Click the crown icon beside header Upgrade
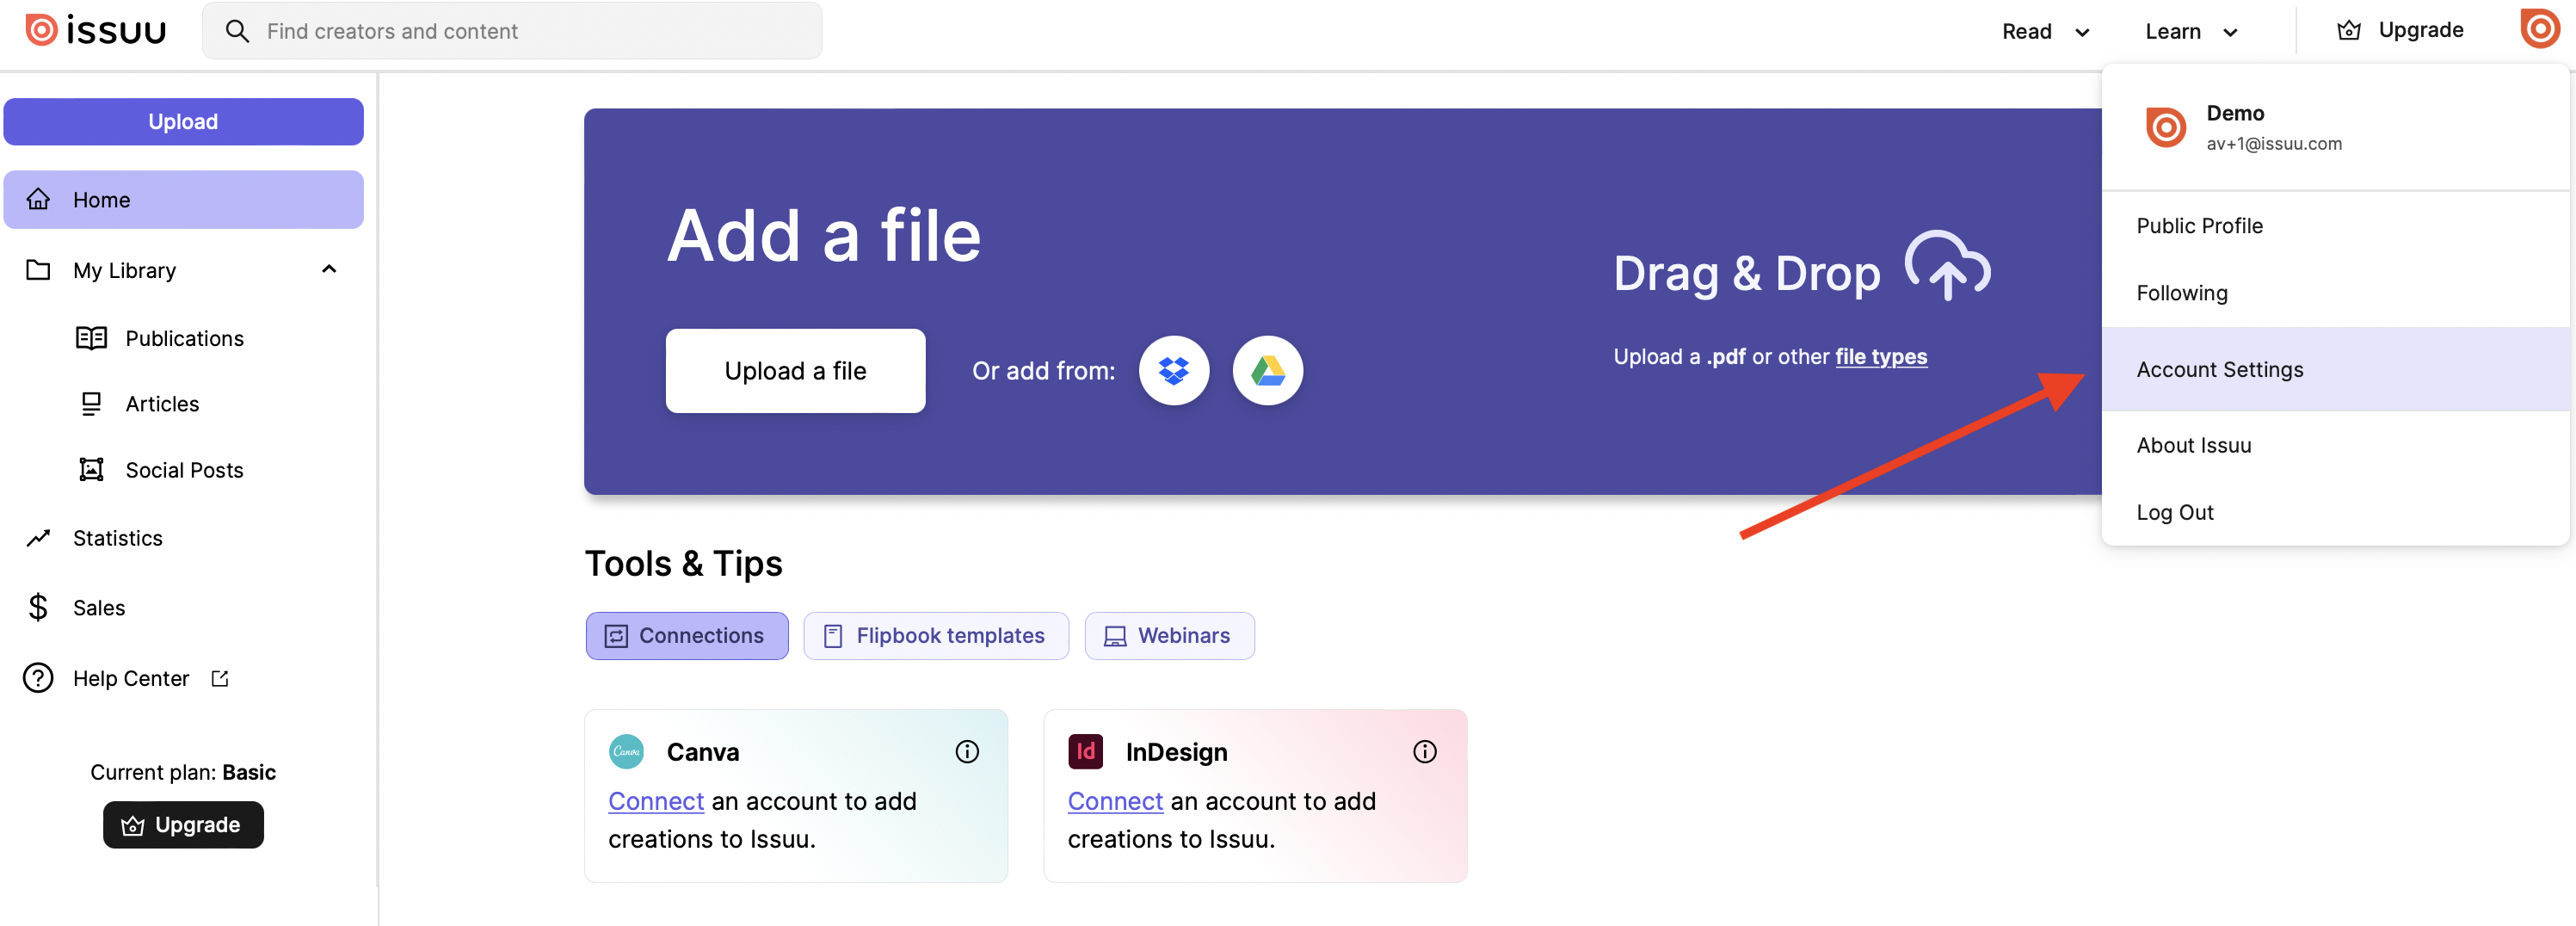 click(x=2349, y=30)
